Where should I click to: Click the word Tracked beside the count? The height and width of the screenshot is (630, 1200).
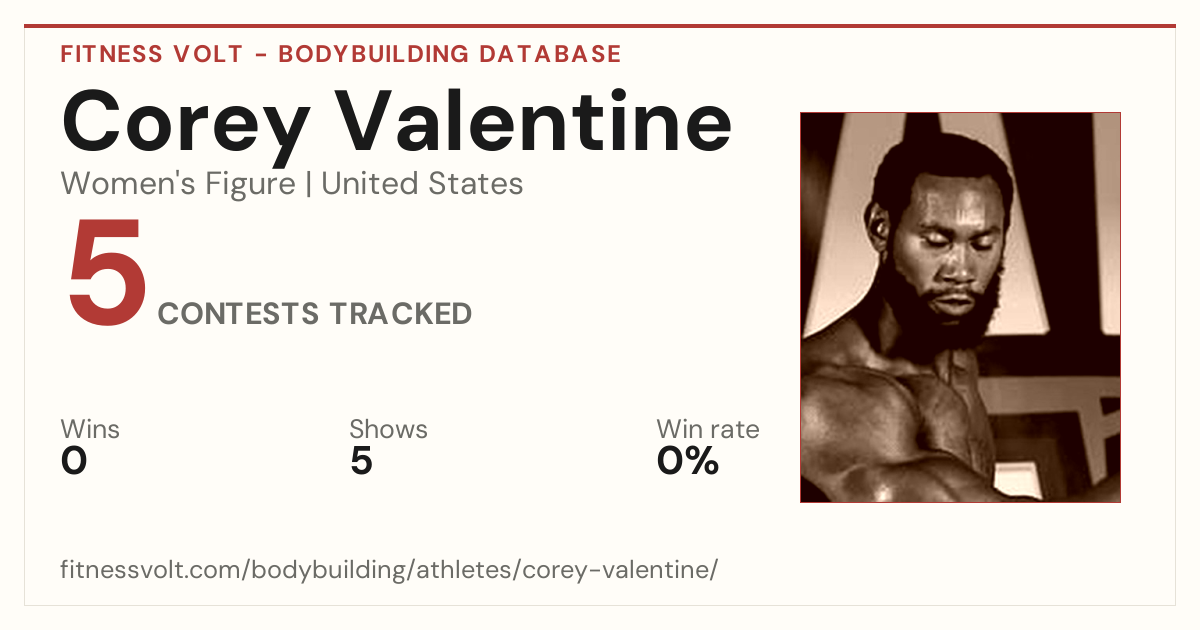pos(401,313)
